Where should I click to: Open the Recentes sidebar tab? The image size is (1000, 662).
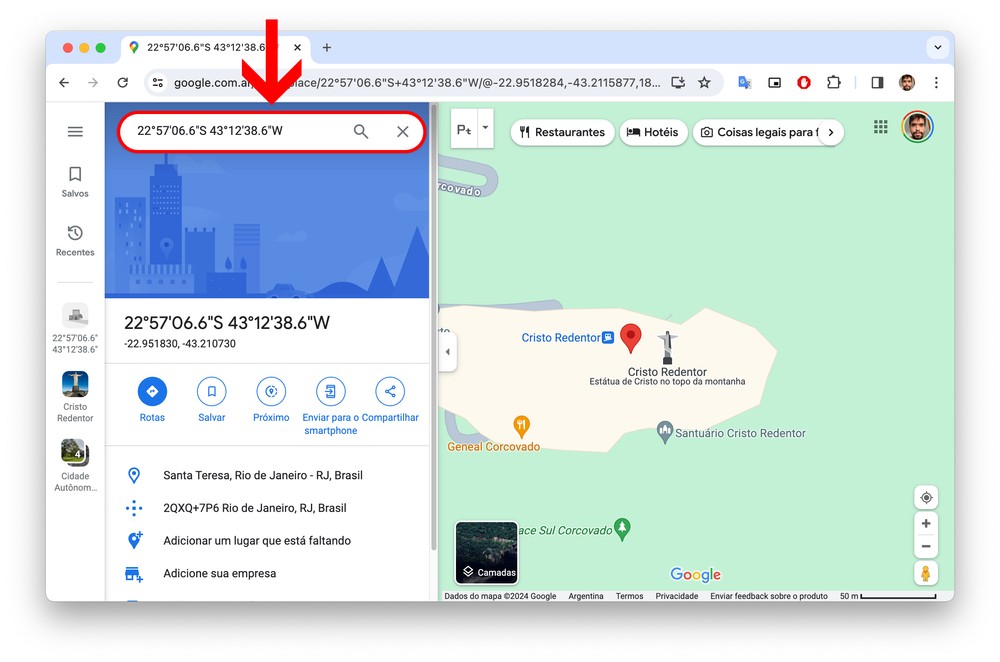click(75, 240)
